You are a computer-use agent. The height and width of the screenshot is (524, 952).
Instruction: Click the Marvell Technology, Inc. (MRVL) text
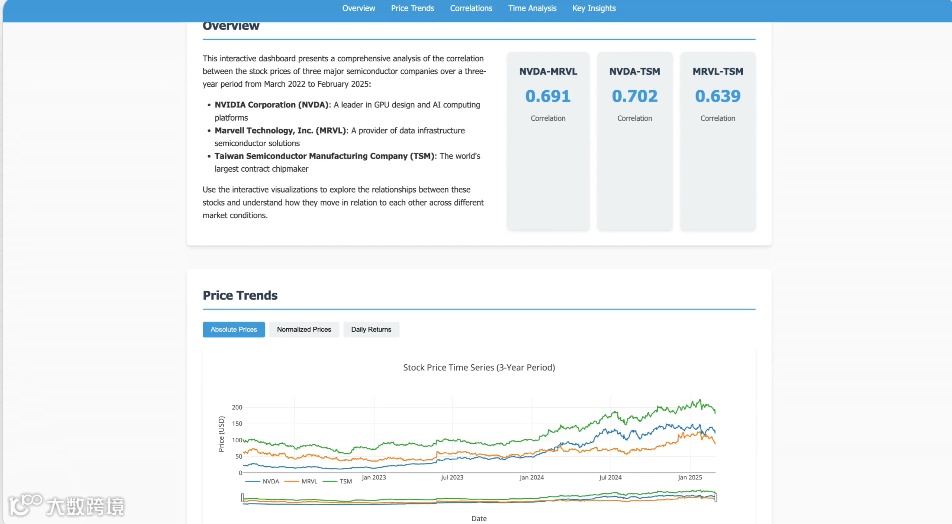(x=281, y=131)
